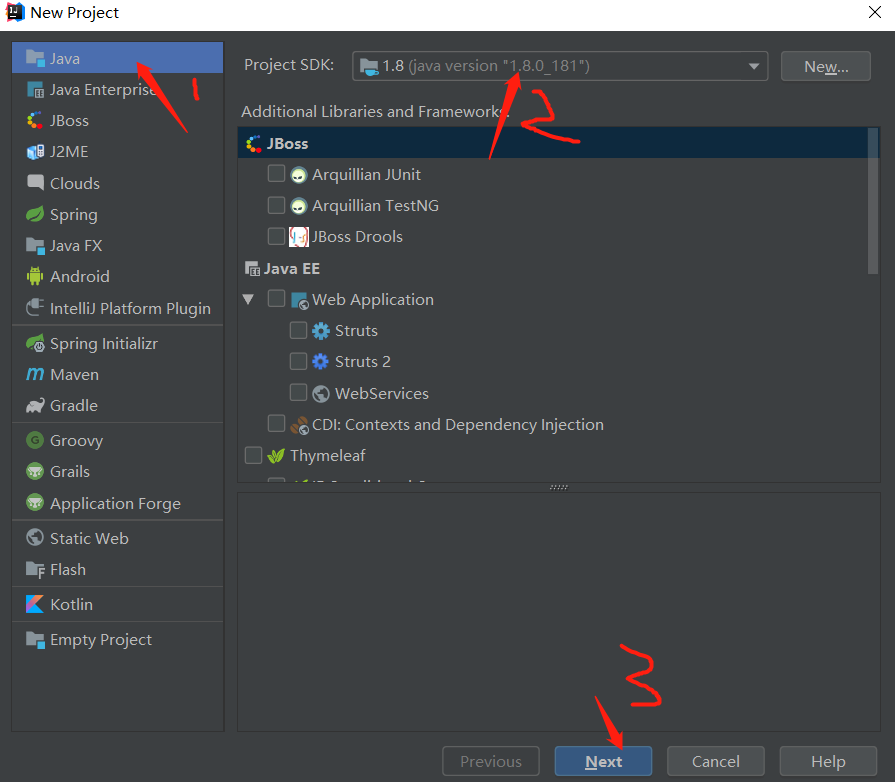
Task: Click the Next button
Action: [603, 761]
